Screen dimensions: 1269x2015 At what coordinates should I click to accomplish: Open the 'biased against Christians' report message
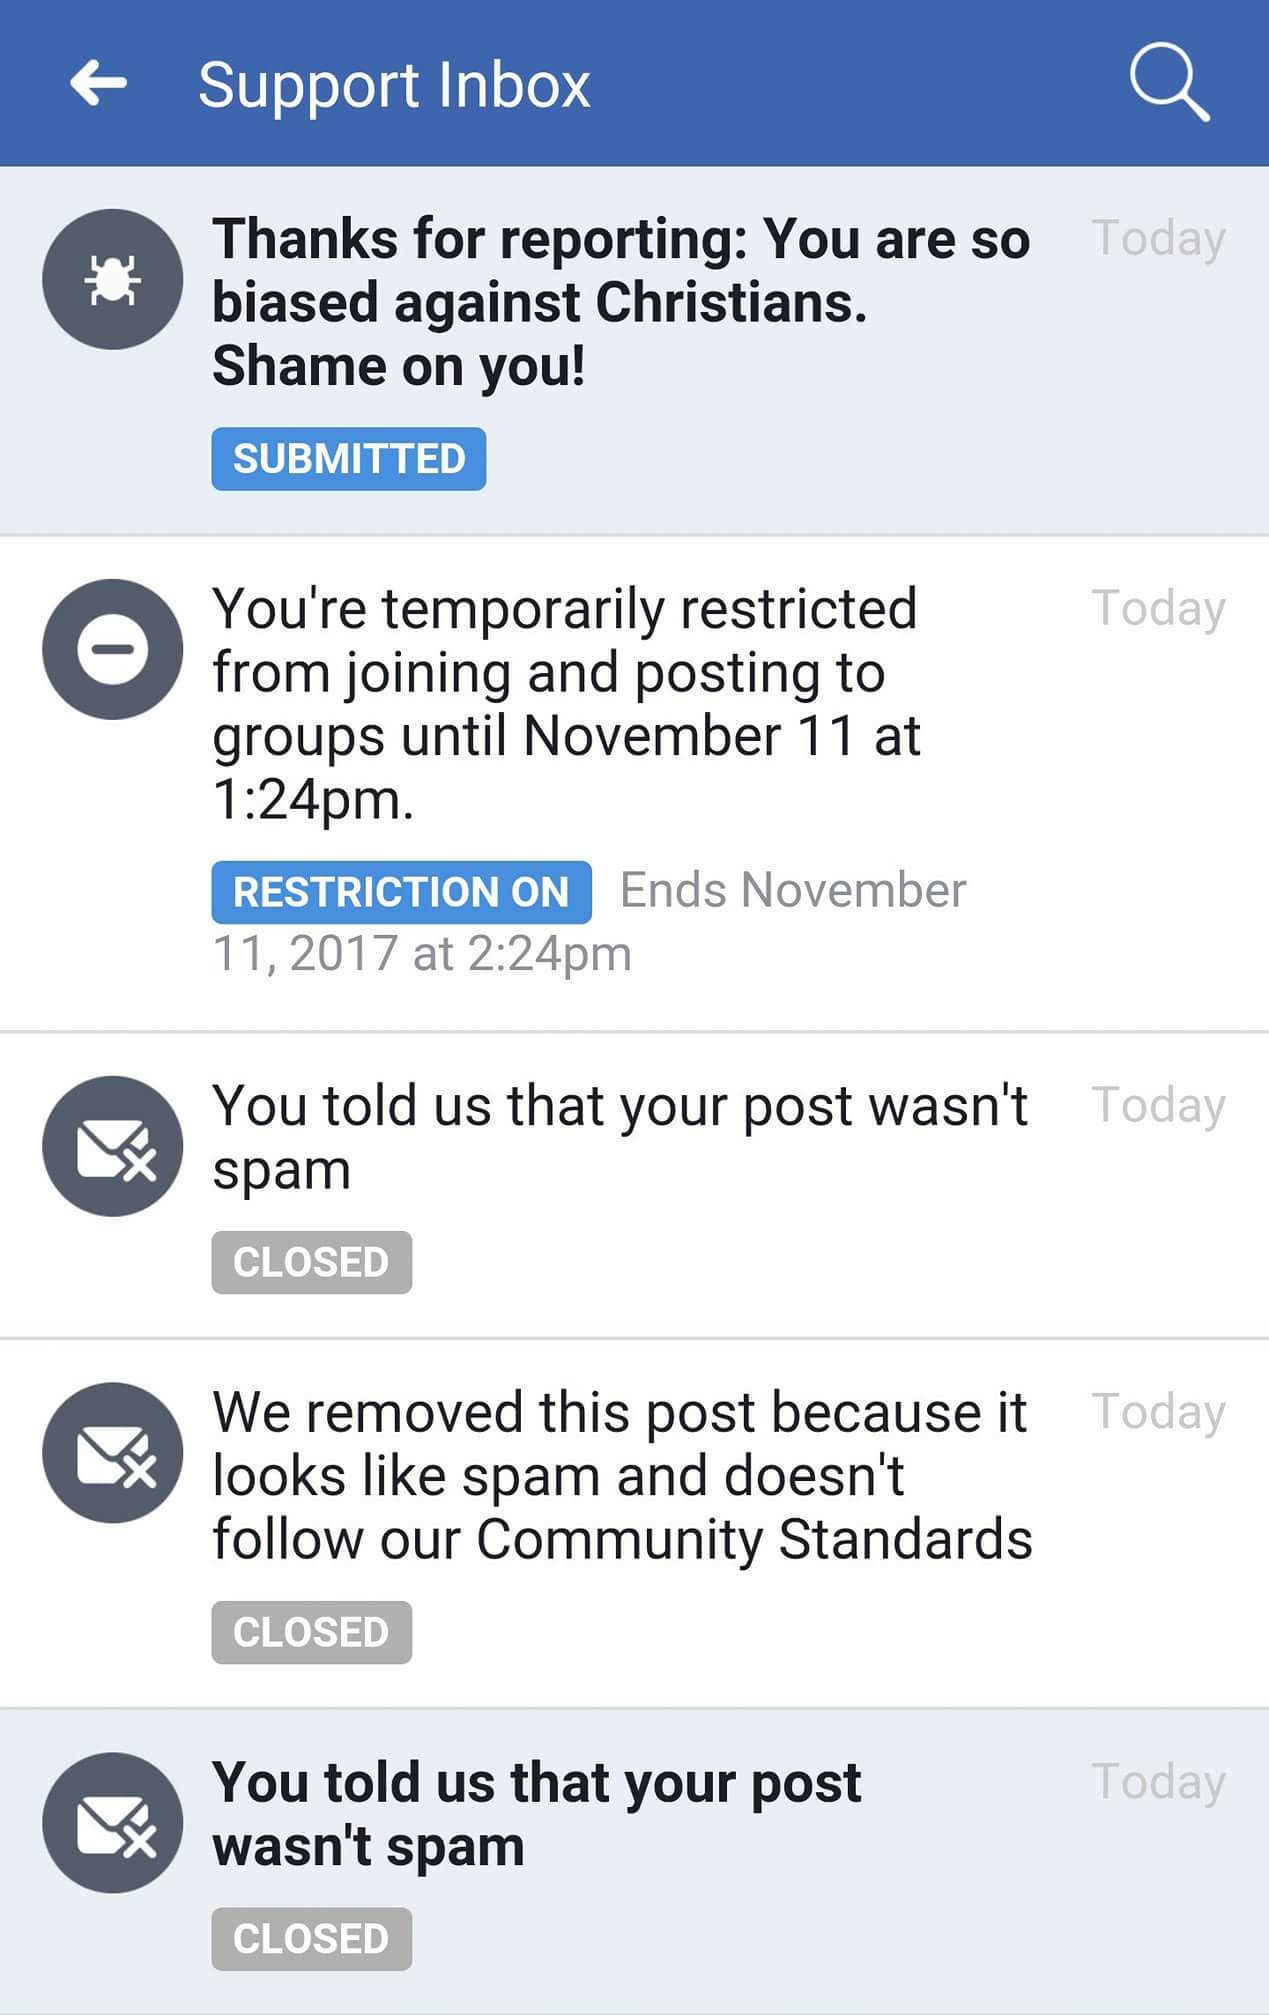(x=620, y=302)
